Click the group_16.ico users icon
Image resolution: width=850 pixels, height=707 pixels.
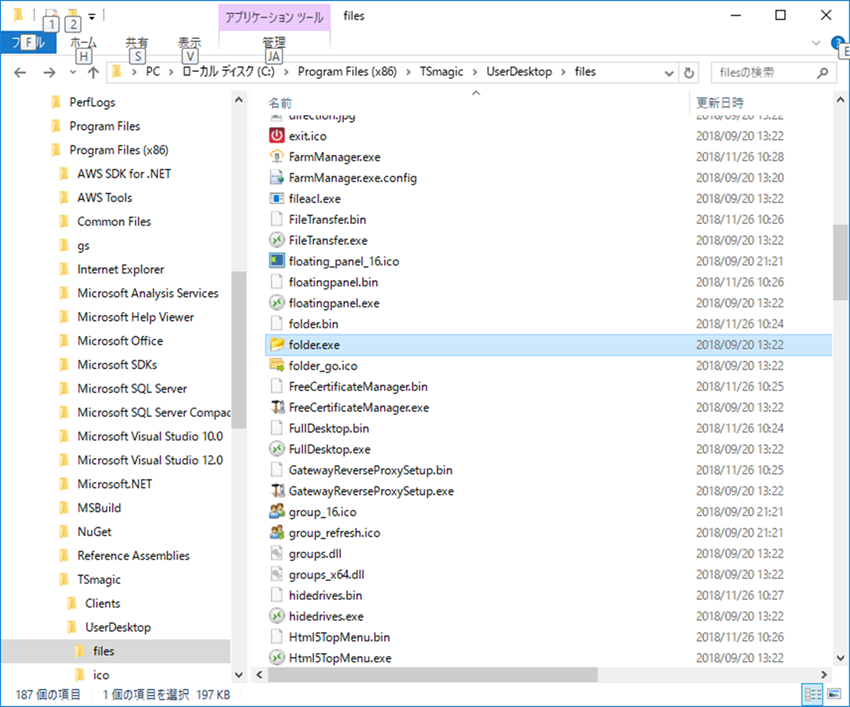pos(277,512)
